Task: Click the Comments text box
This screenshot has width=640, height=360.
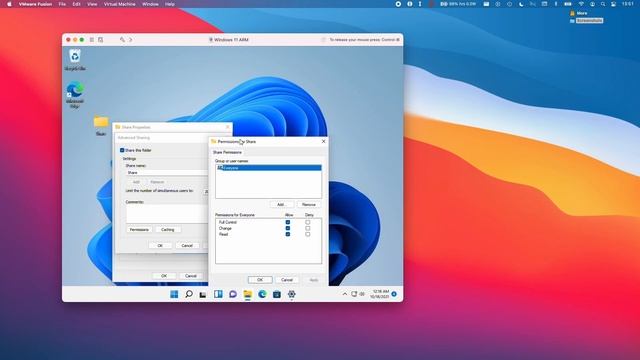Action: coord(167,214)
